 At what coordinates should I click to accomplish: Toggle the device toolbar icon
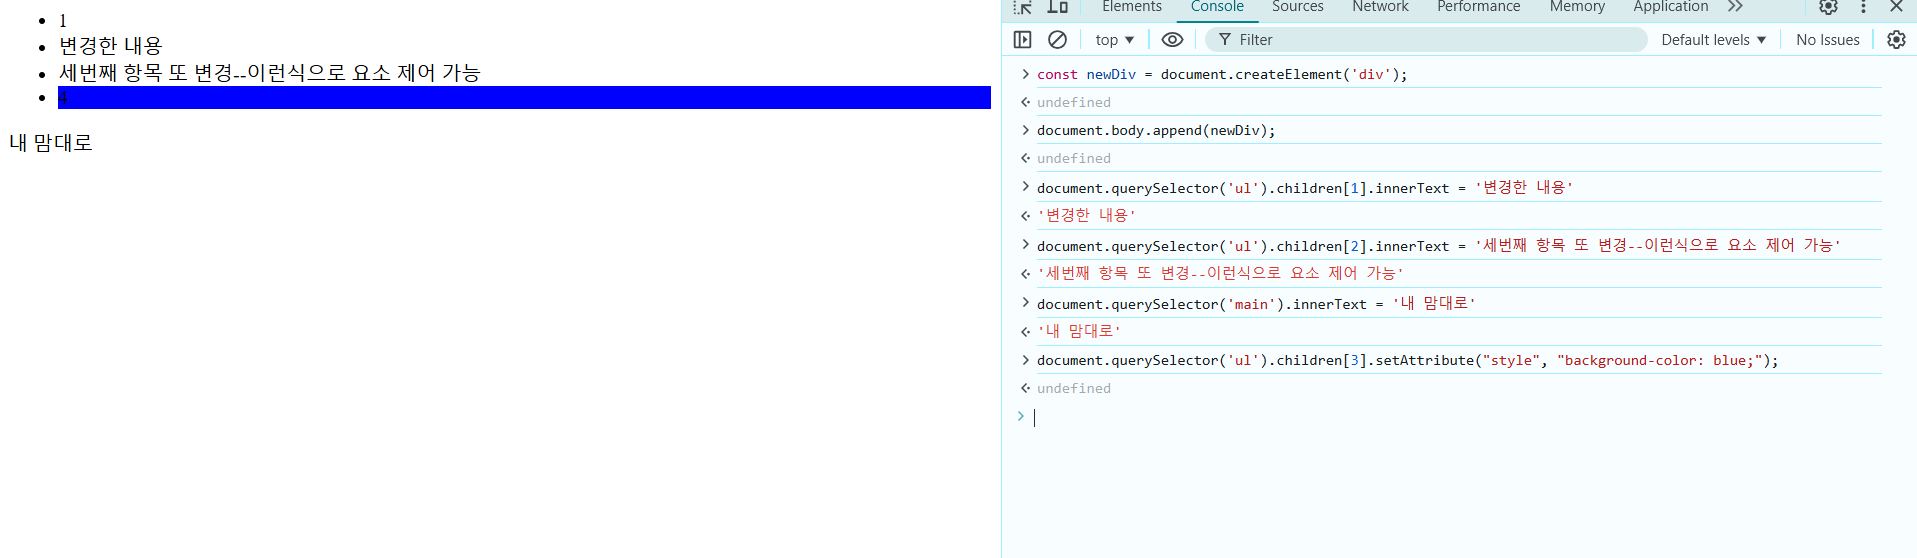tap(1058, 7)
